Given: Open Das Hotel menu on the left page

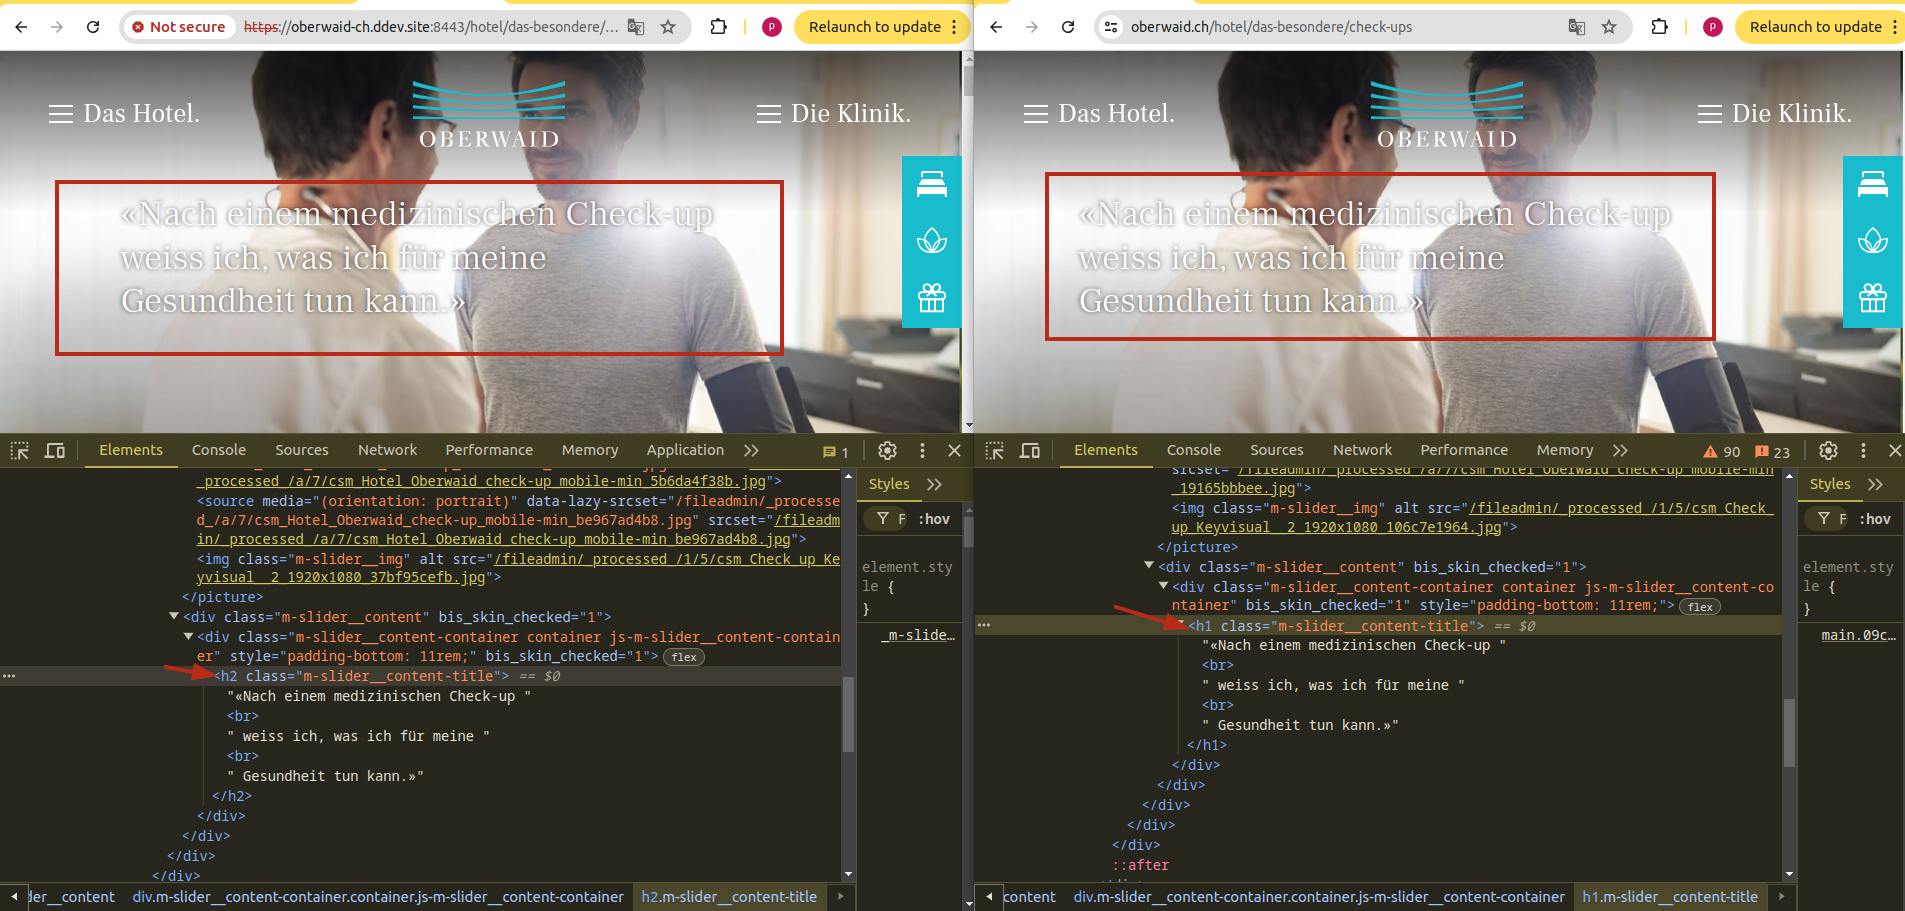Looking at the screenshot, I should (x=124, y=114).
